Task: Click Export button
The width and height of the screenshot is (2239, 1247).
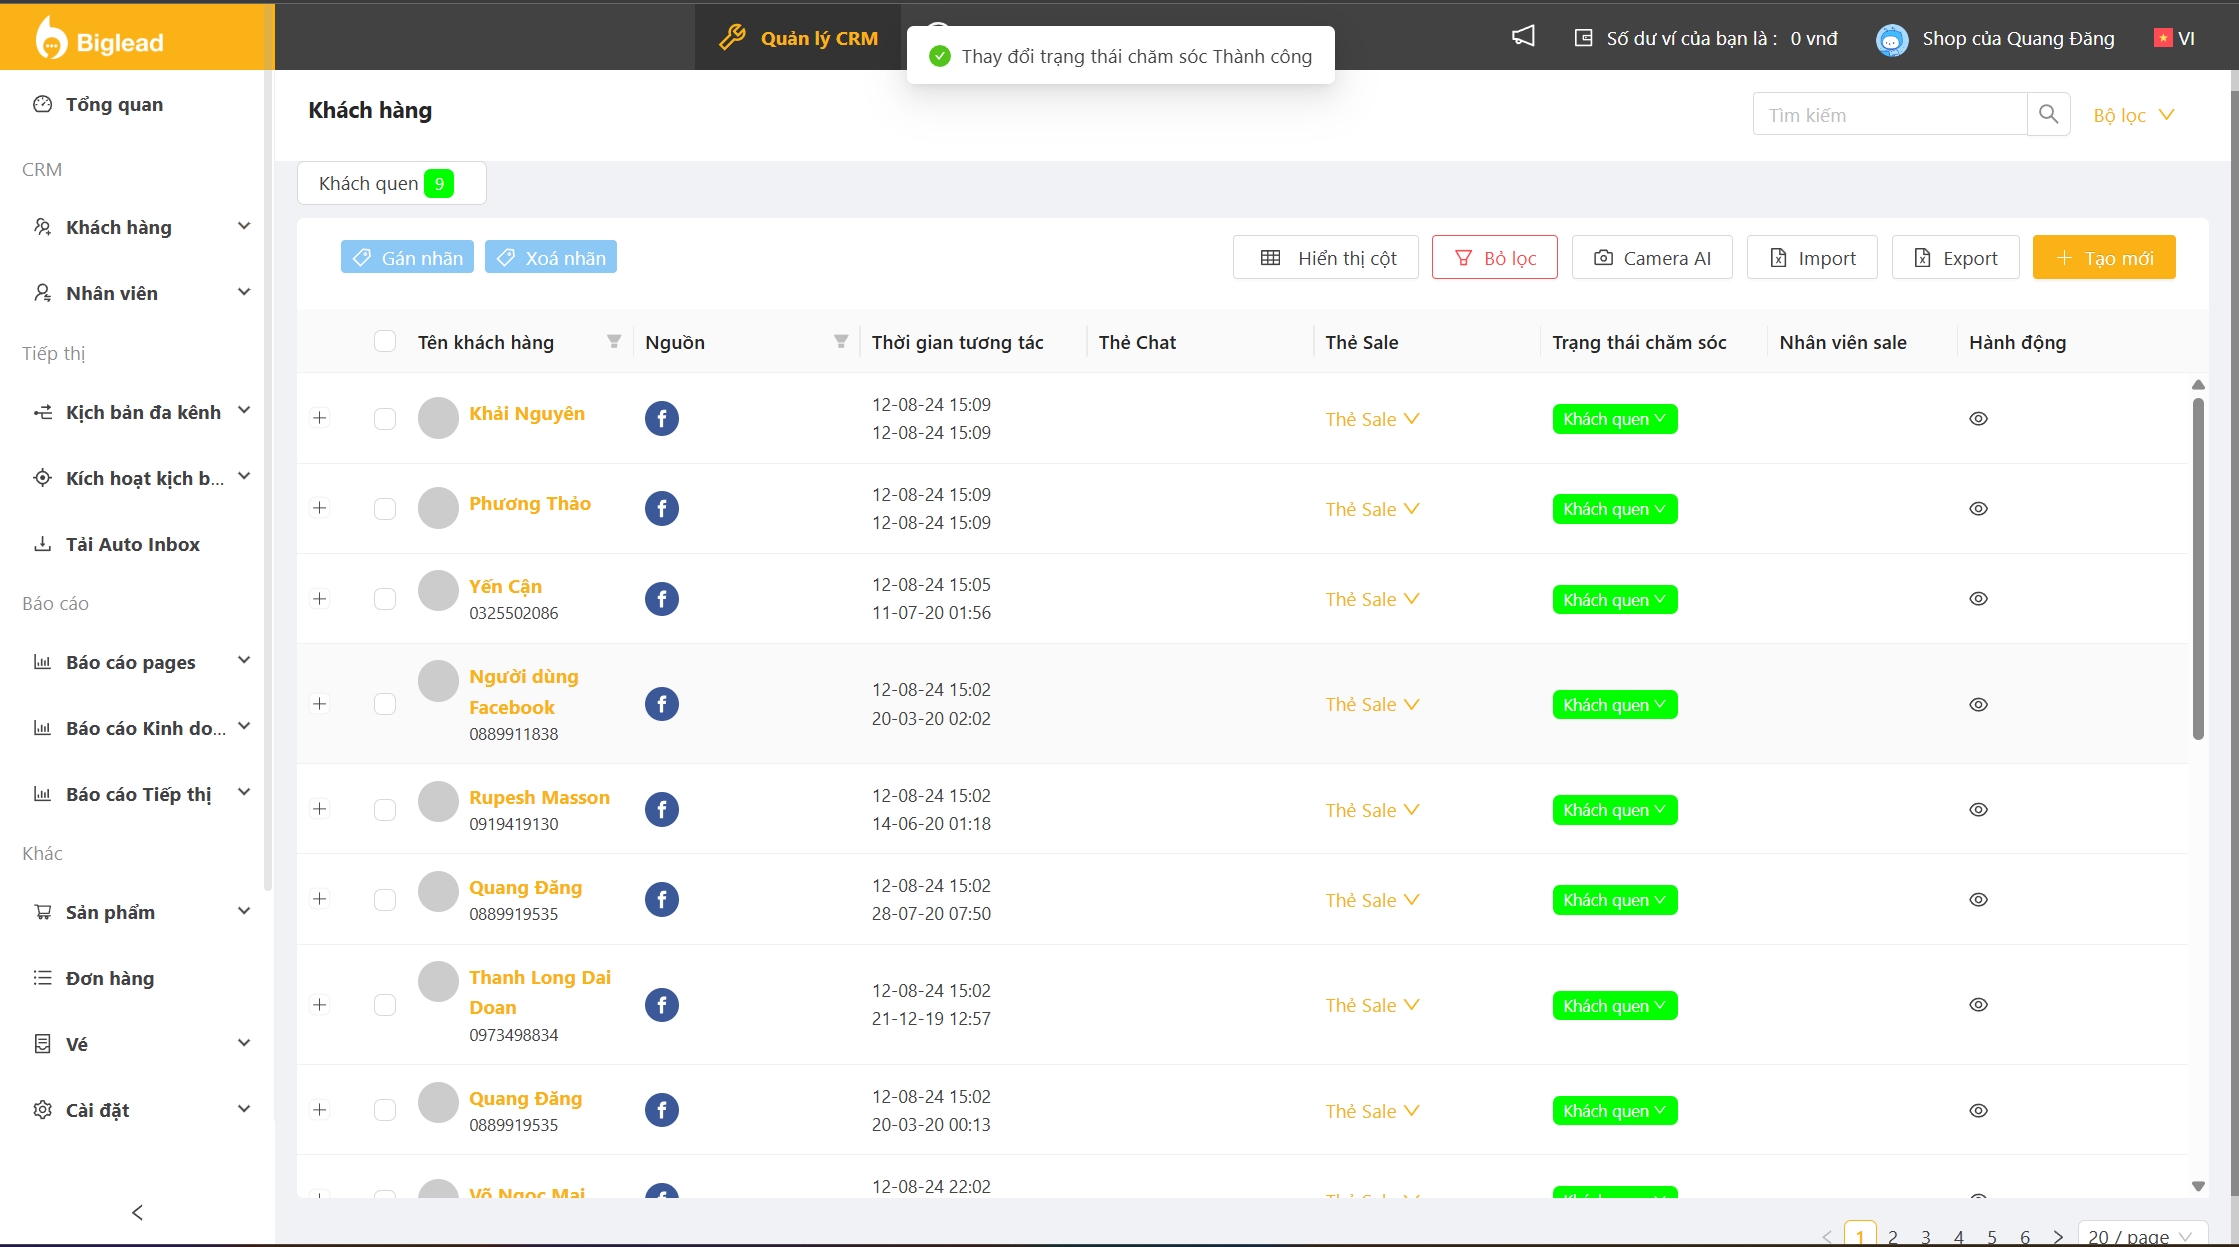Action: tap(1955, 258)
